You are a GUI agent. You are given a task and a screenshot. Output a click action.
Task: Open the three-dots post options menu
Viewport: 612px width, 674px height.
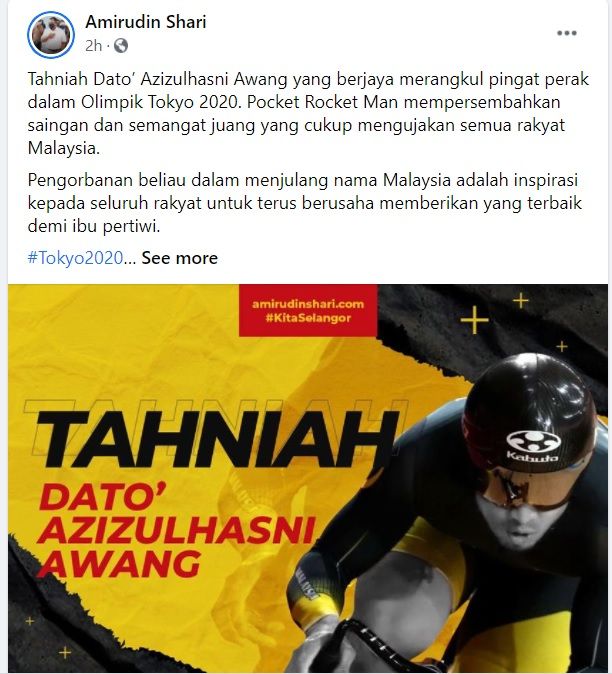coord(566,33)
